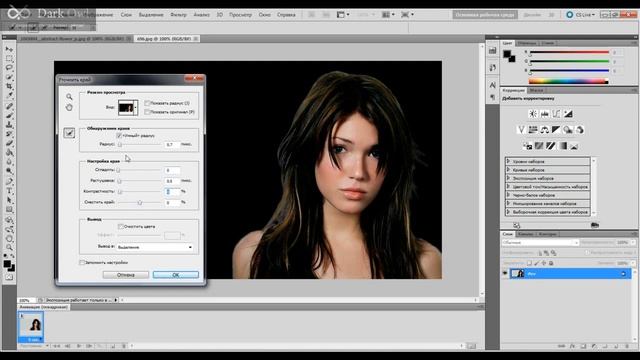
Task: Add a Selective Color adjustment
Action: (574, 146)
